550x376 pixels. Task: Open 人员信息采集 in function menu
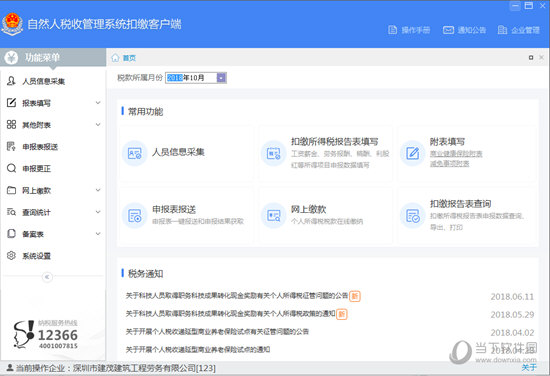[43, 81]
